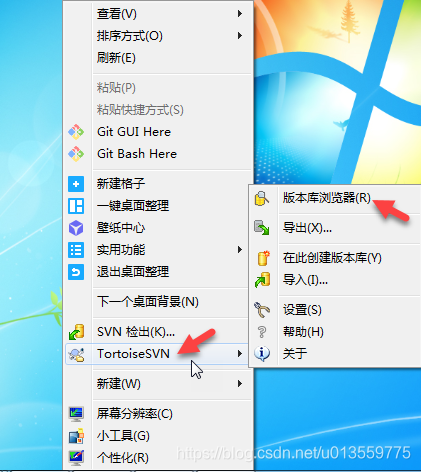Click 小工具(G) menu text
Image resolution: width=421 pixels, height=472 pixels.
(123, 436)
